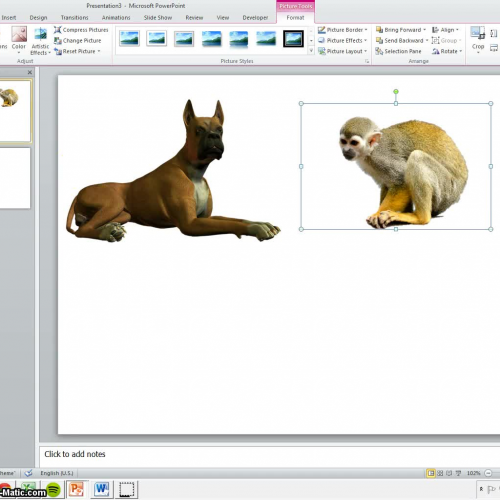500x500 pixels.
Task: Open Word from the taskbar
Action: 102,489
